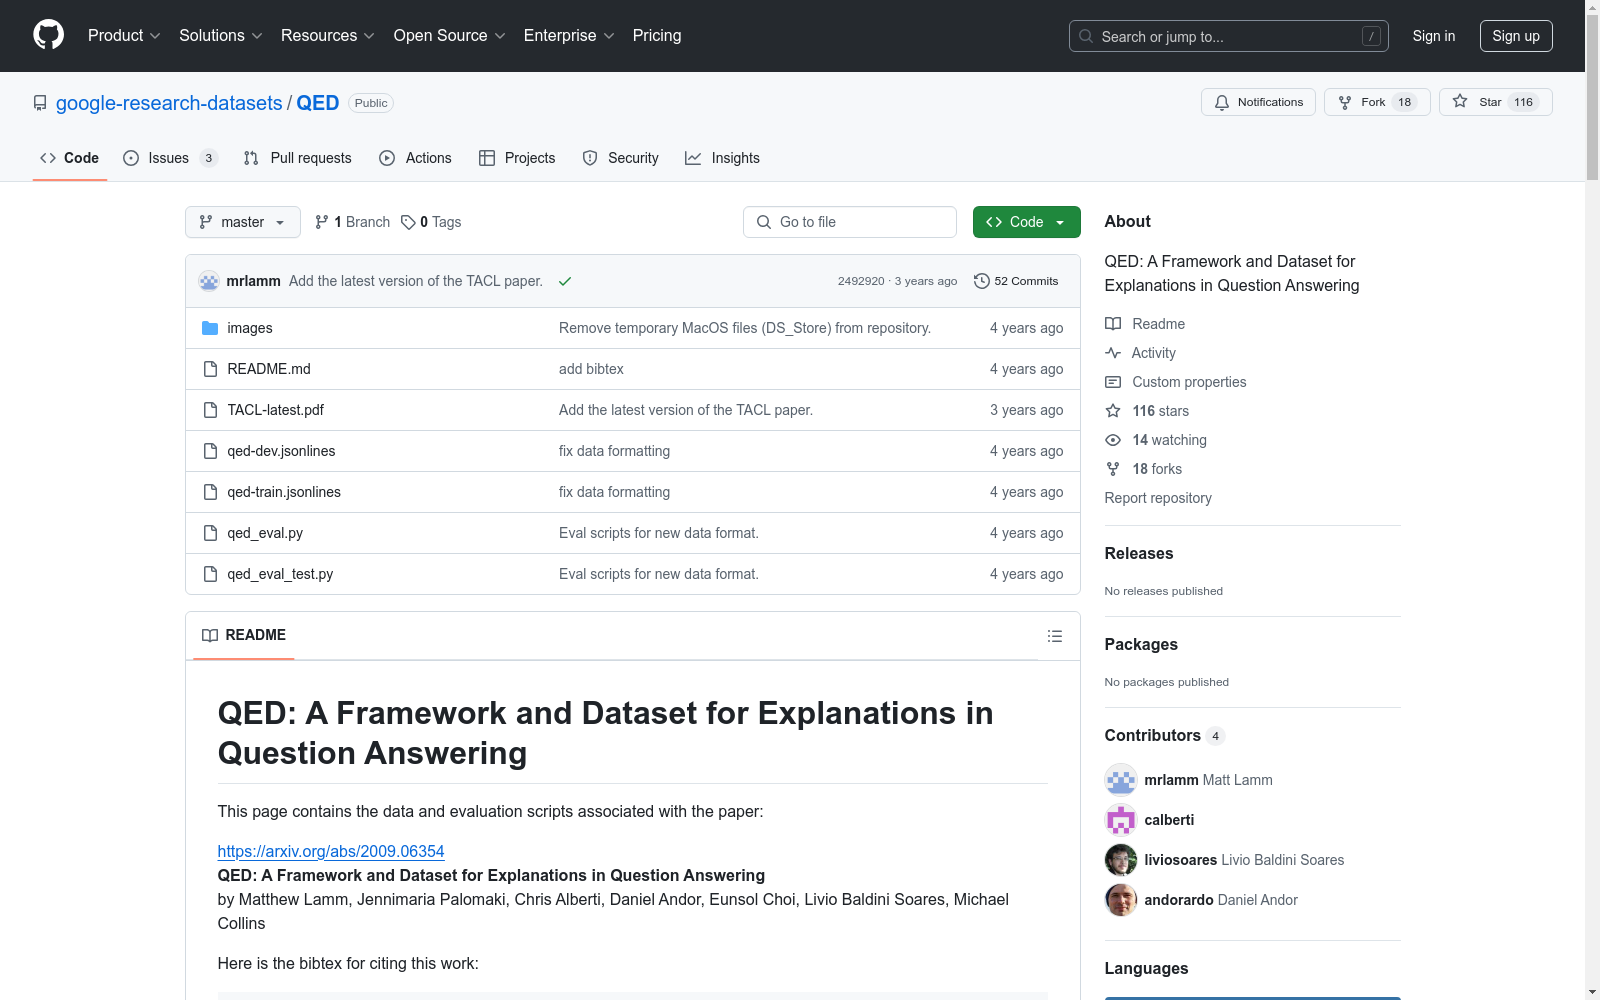
Task: Expand the Resources menu
Action: [x=328, y=35]
